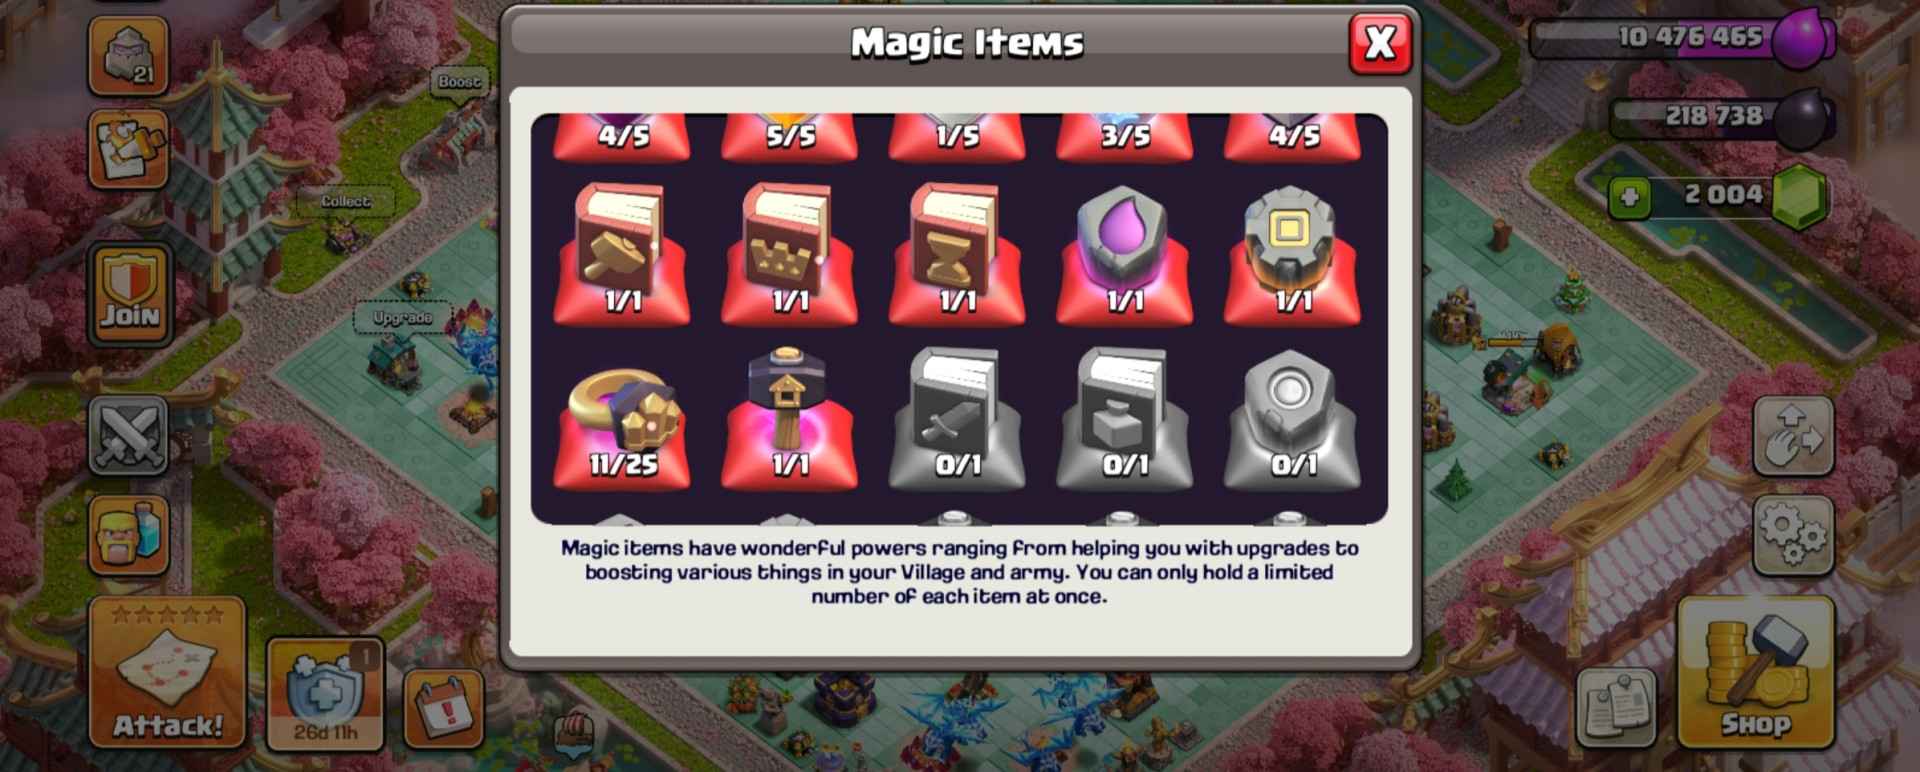Open the crossed swords battle log

(129, 435)
